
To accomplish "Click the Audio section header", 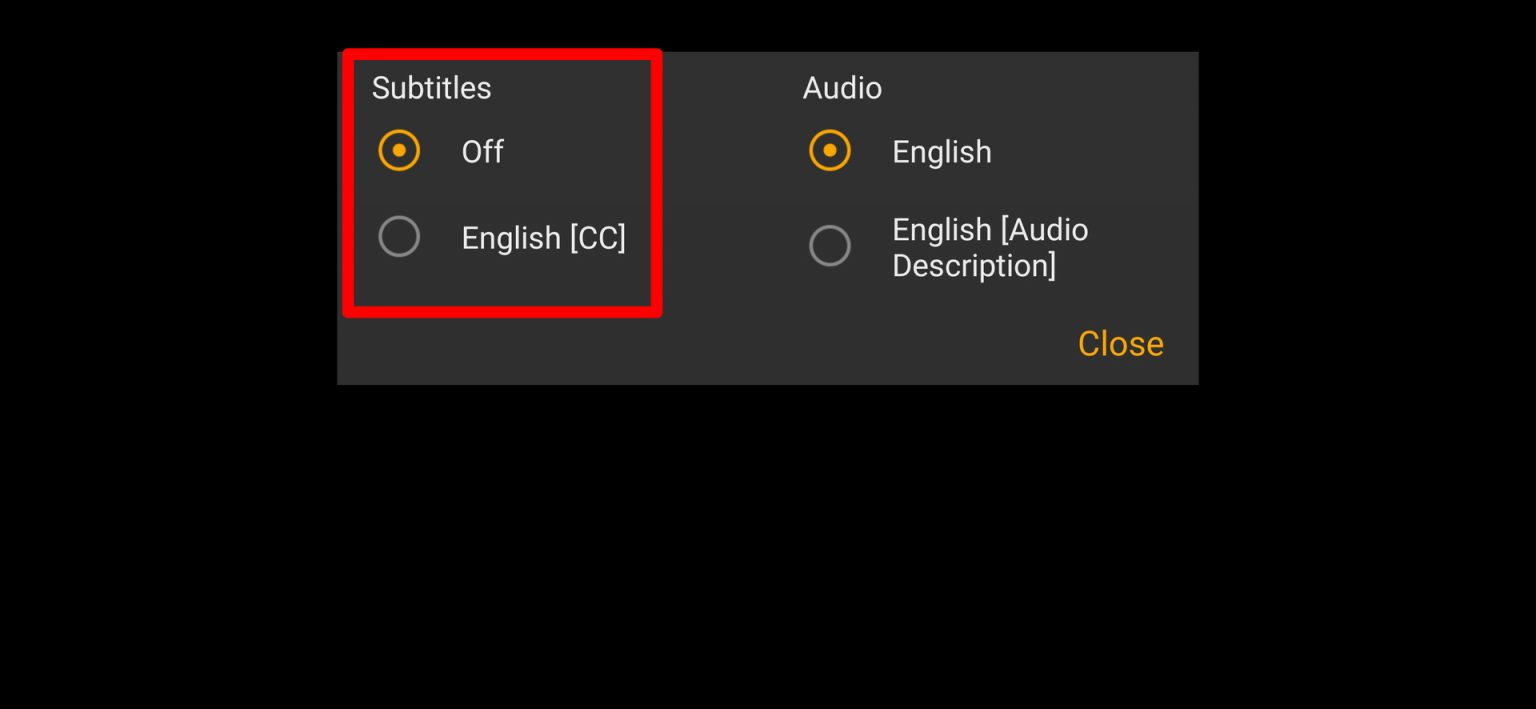I will [841, 88].
